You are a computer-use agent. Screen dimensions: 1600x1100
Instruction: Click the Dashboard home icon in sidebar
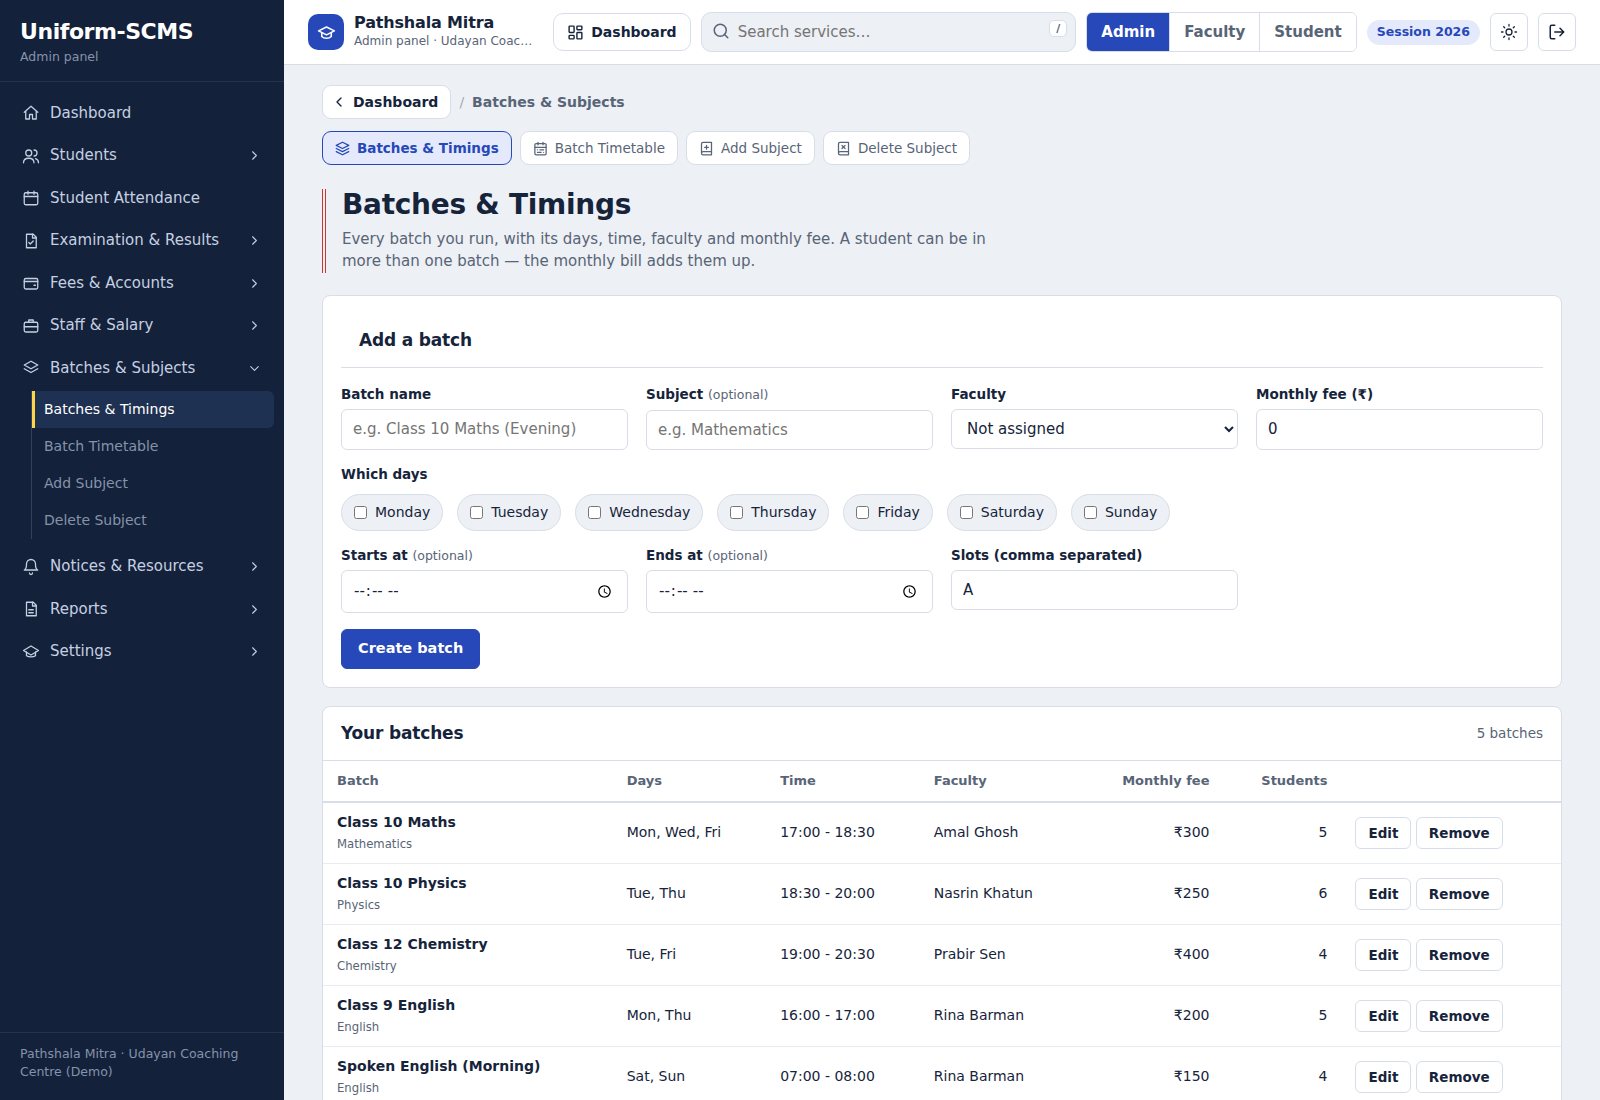point(31,113)
